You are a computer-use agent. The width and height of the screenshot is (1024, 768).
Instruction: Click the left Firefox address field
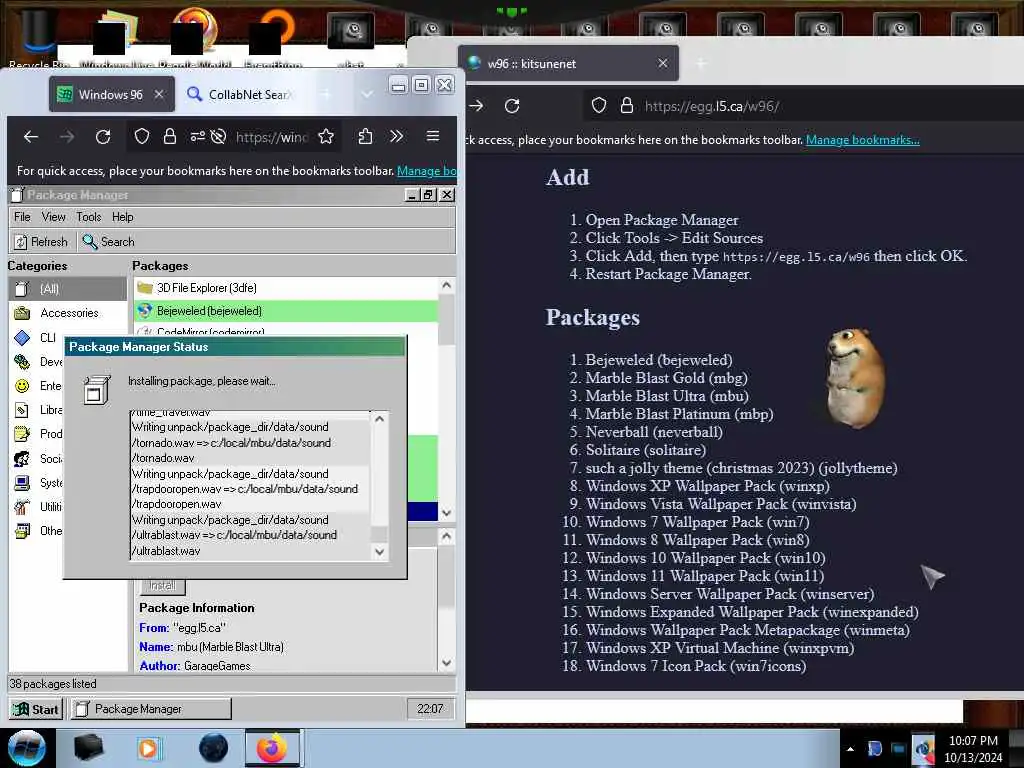coord(272,136)
